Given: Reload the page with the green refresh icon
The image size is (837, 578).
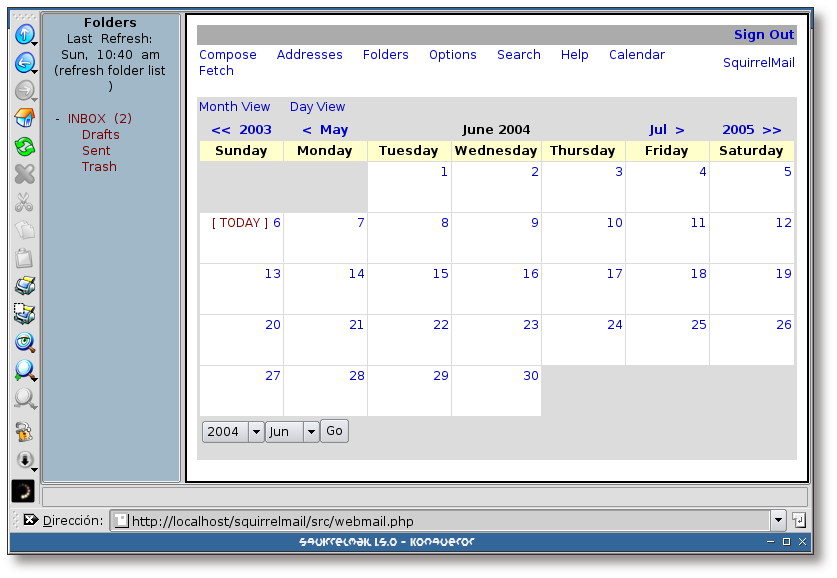Looking at the screenshot, I should [x=25, y=147].
